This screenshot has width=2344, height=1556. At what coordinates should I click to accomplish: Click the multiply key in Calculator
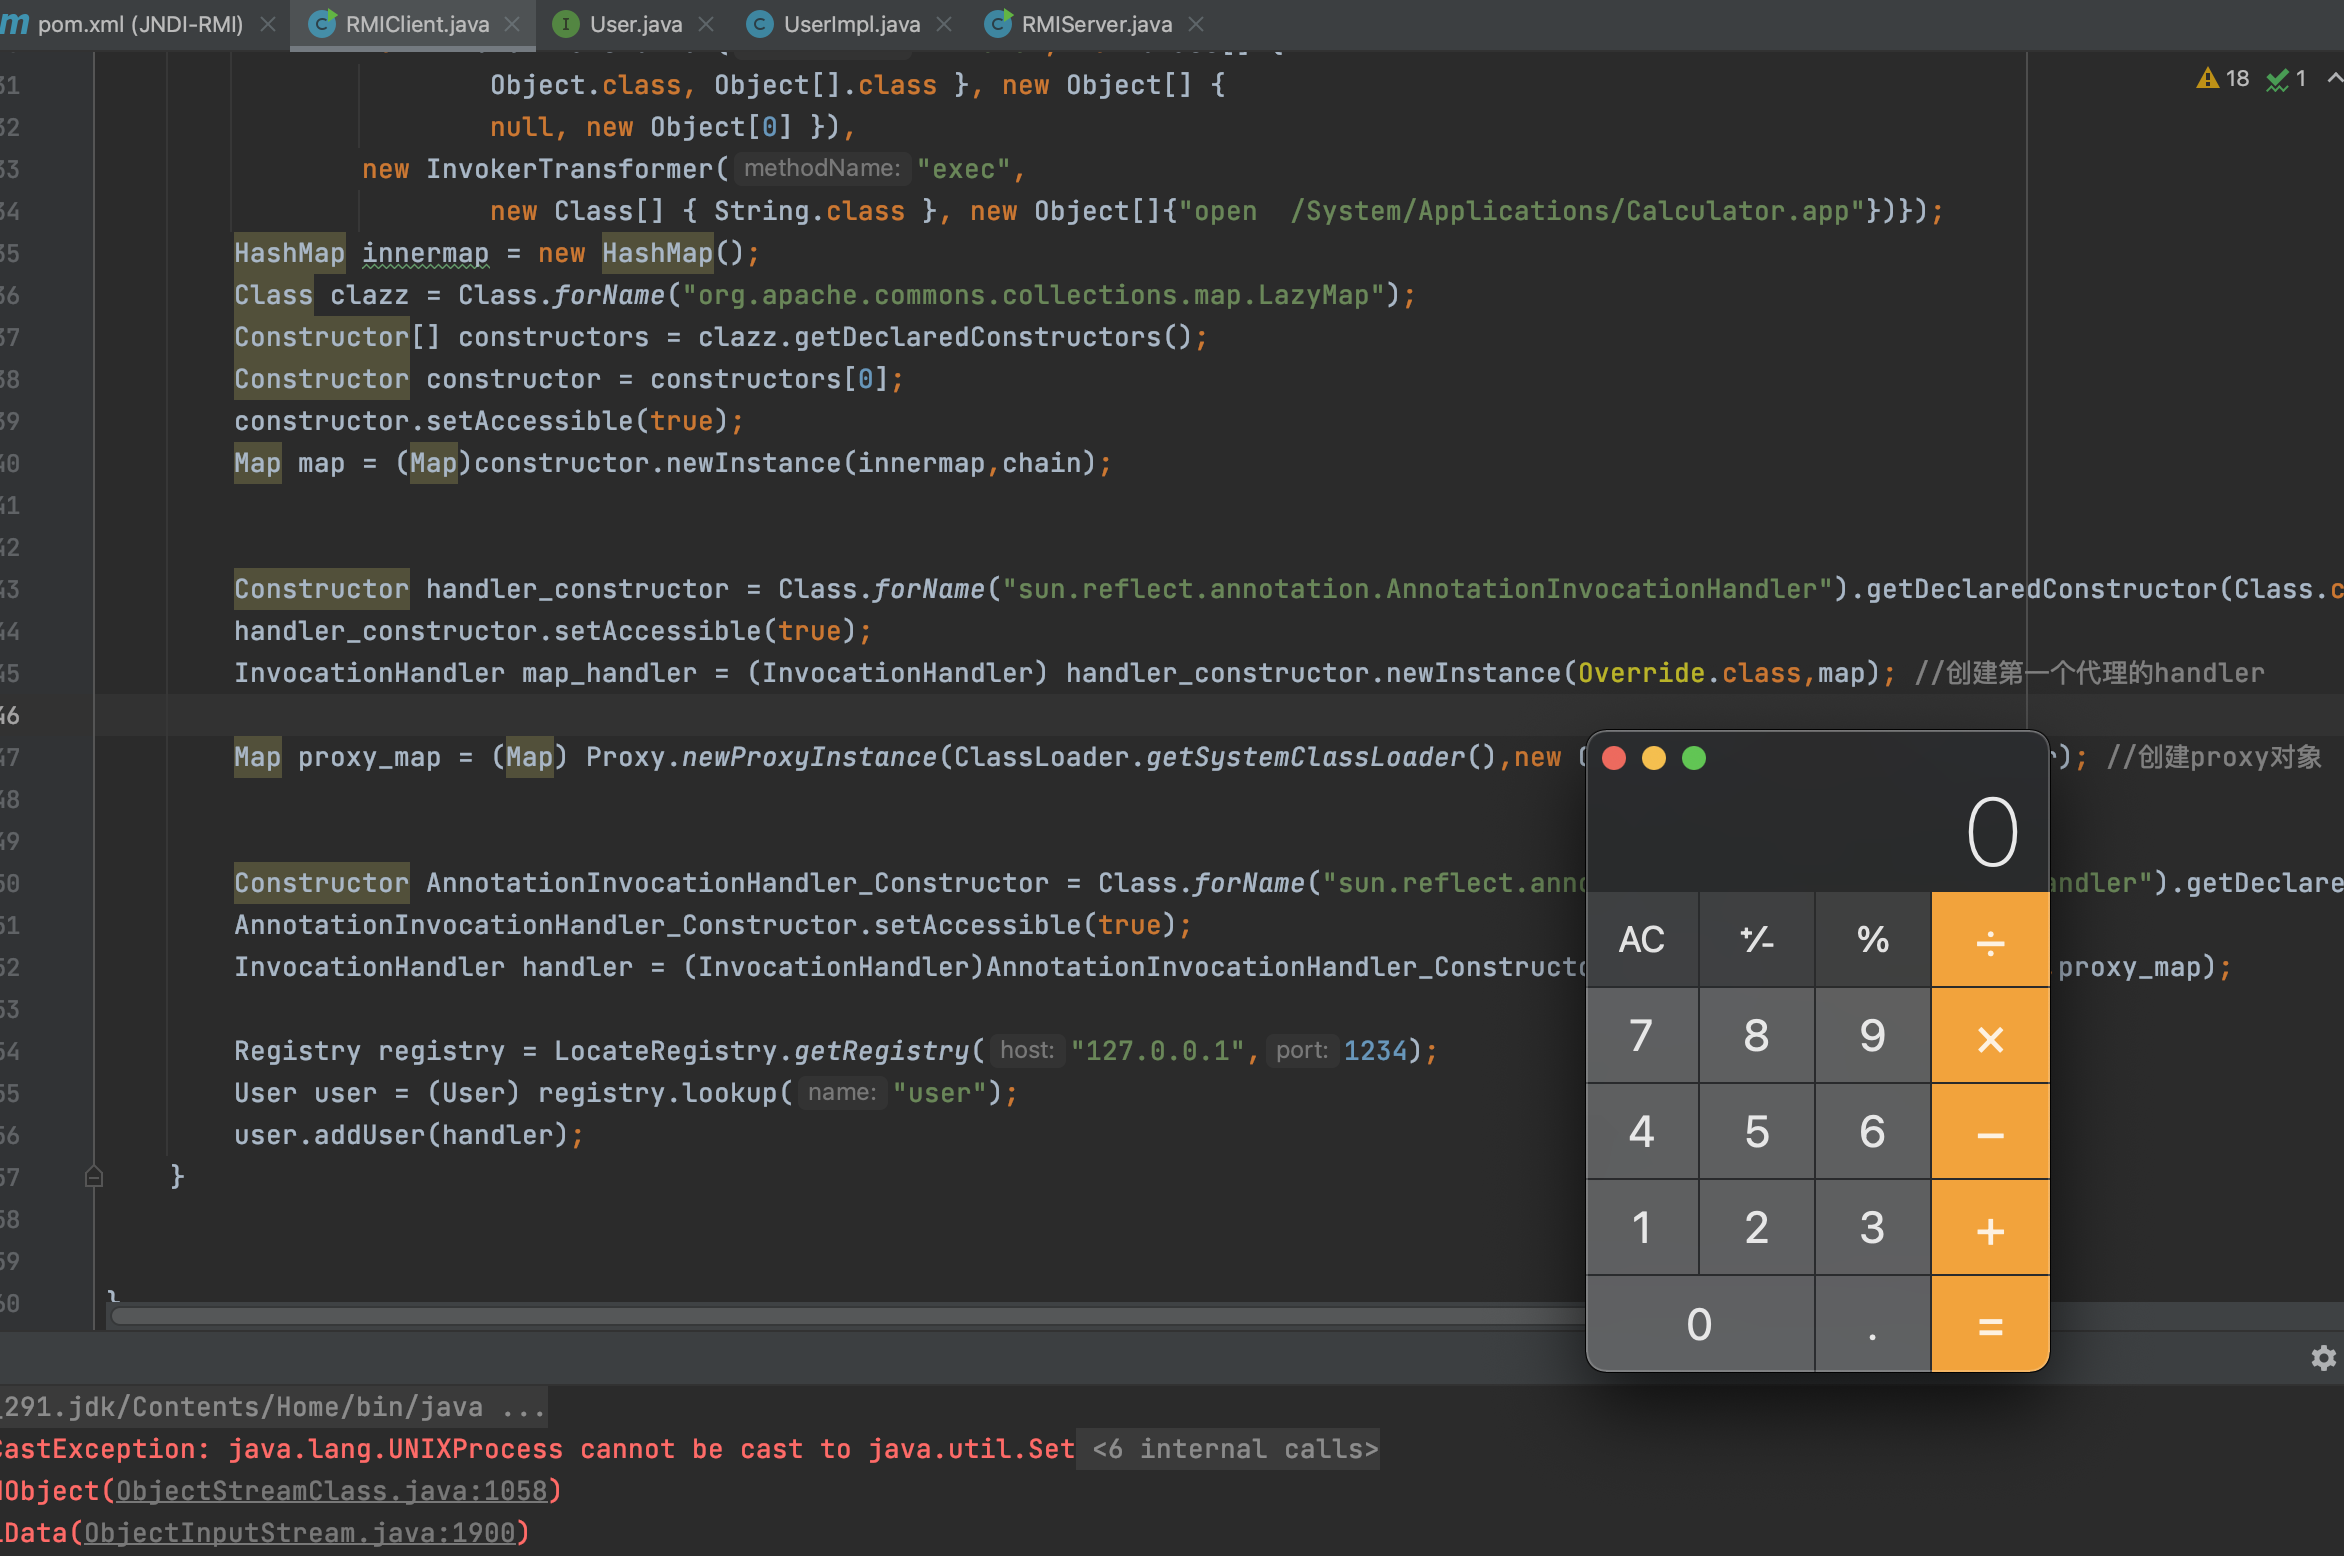click(1990, 1036)
